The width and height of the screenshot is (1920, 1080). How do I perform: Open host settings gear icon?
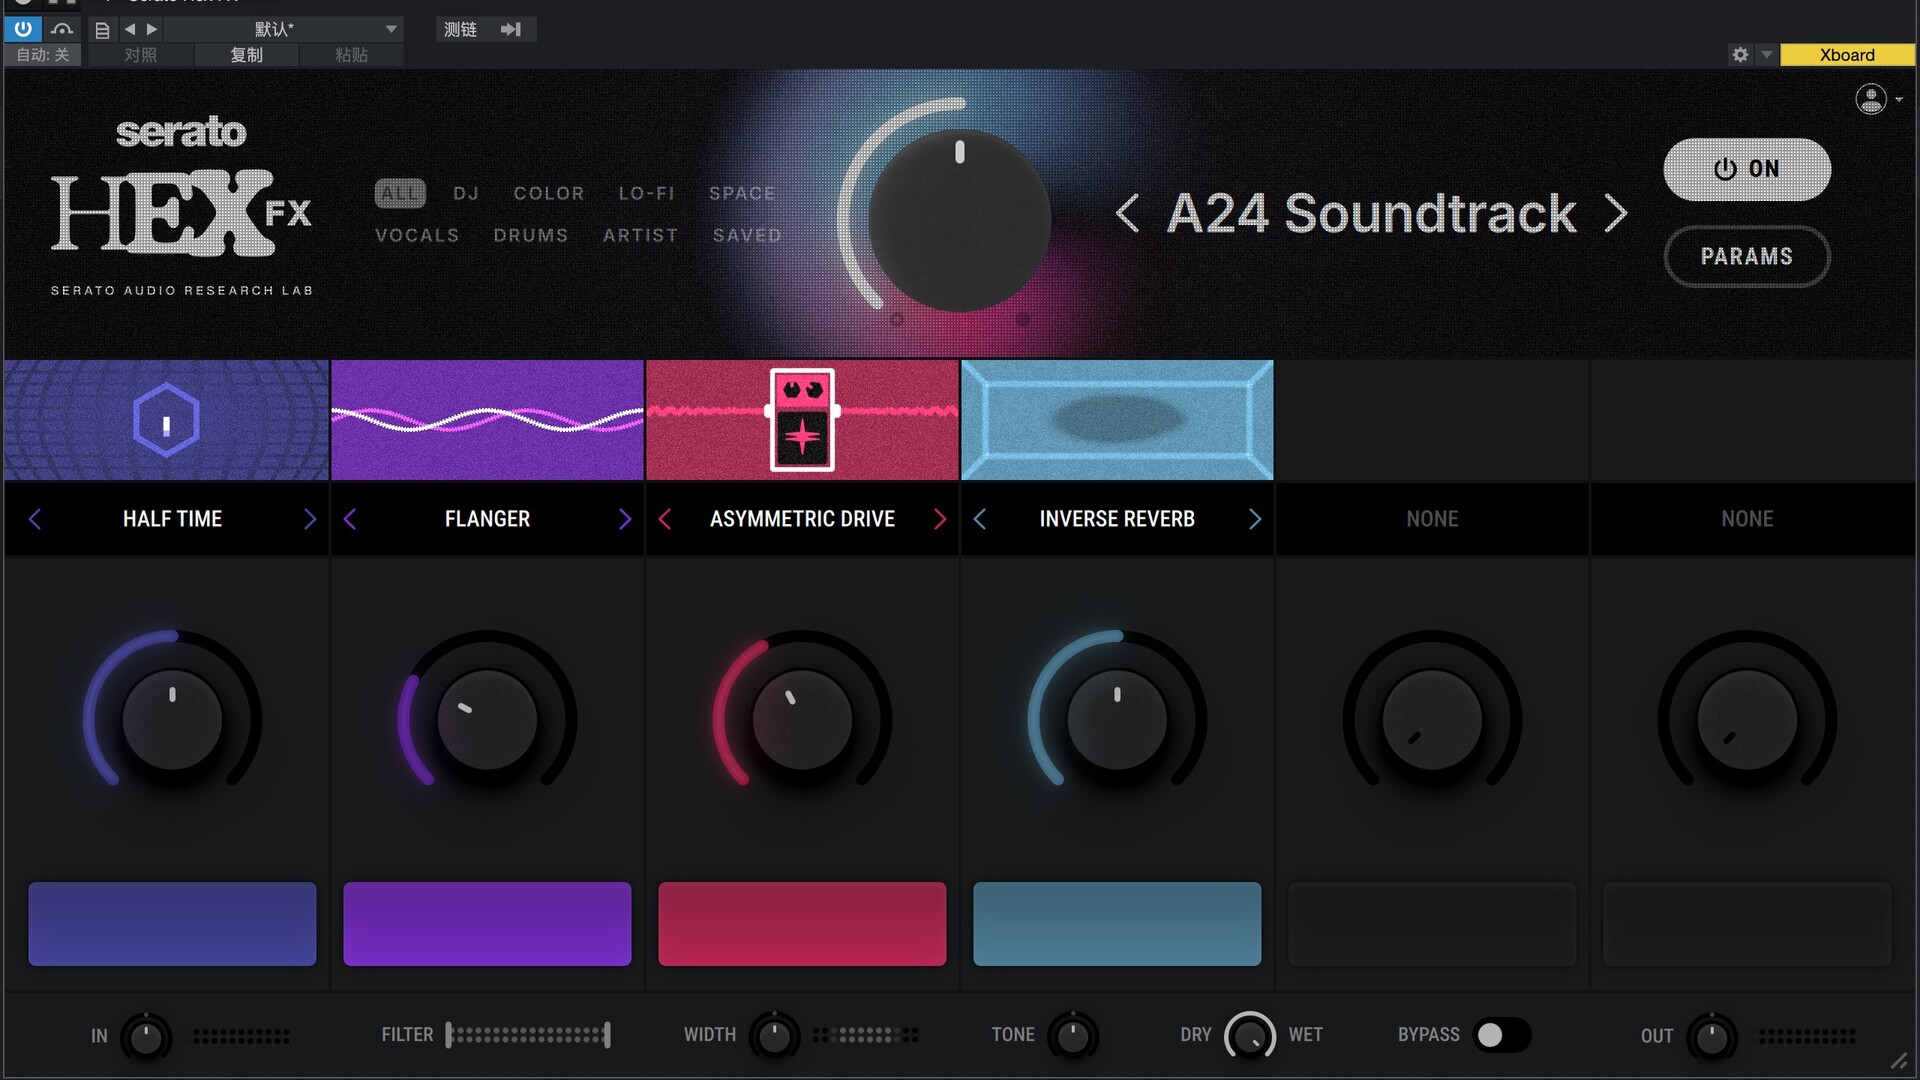tap(1740, 55)
